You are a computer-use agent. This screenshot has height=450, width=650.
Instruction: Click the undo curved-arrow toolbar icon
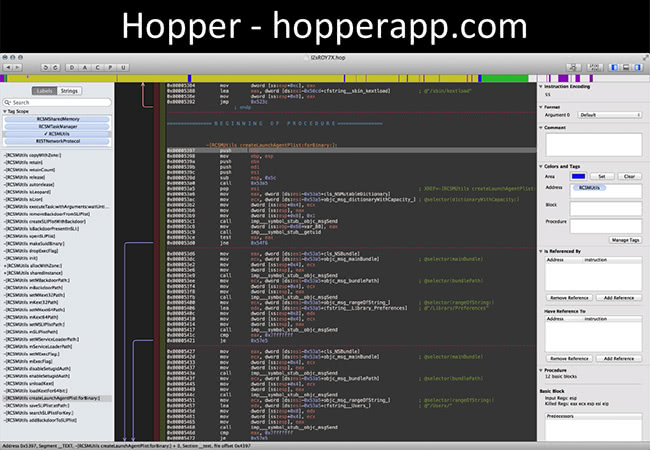[x=46, y=67]
